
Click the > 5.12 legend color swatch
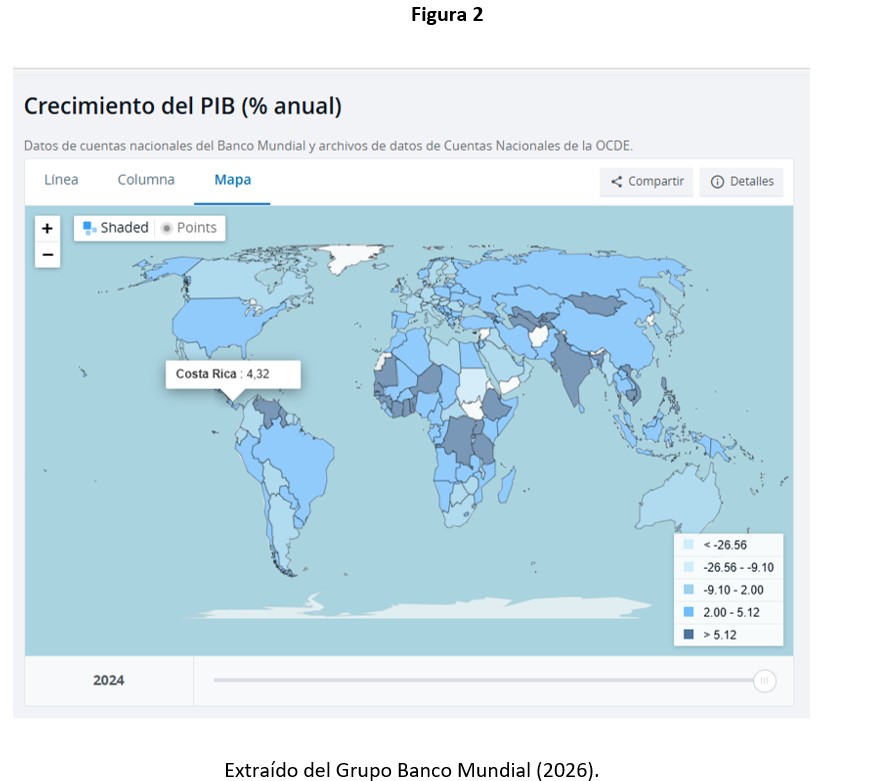pyautogui.click(x=688, y=634)
